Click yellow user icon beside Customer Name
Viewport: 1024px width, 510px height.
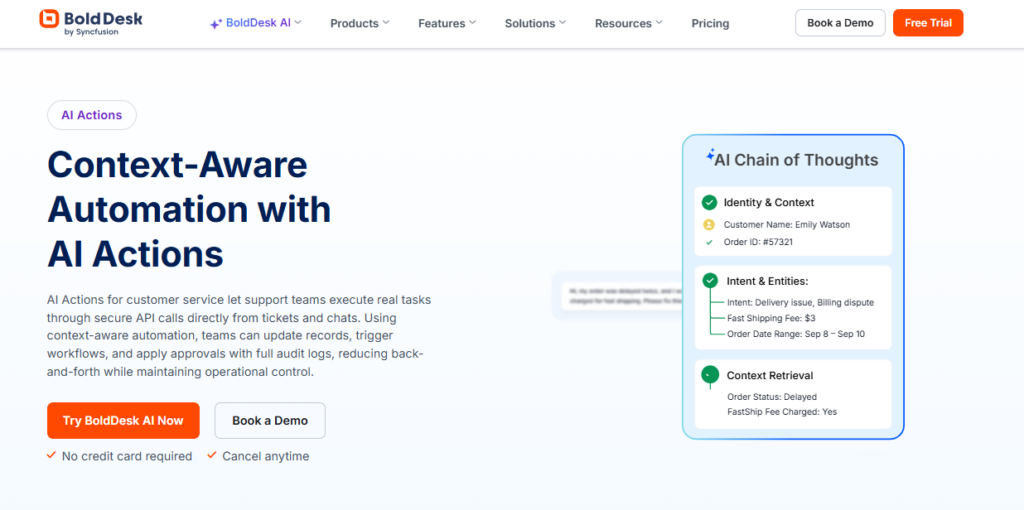(709, 225)
